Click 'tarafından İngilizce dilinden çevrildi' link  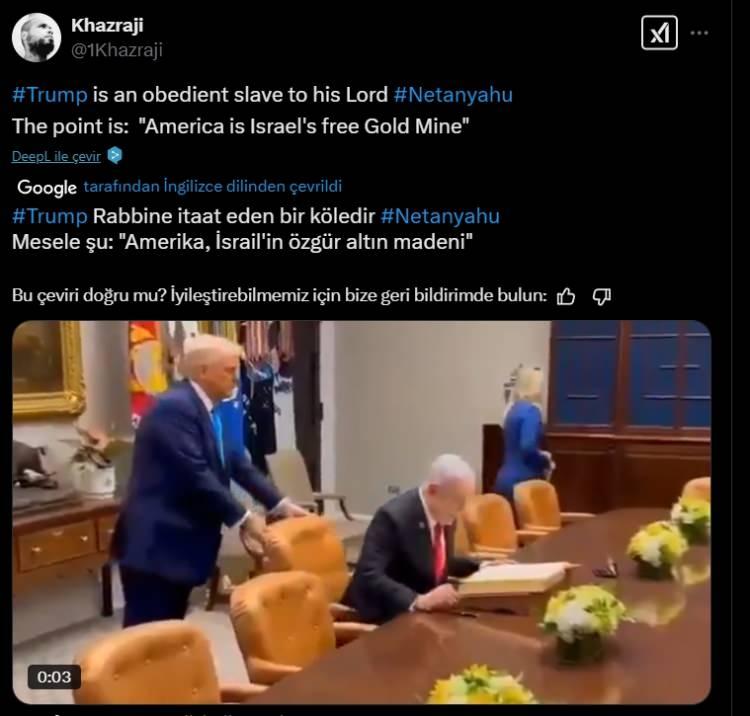click(x=213, y=186)
